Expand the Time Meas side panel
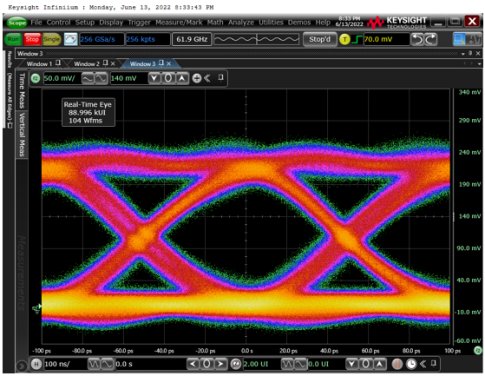This screenshot has height=376, width=485. pyautogui.click(x=22, y=91)
